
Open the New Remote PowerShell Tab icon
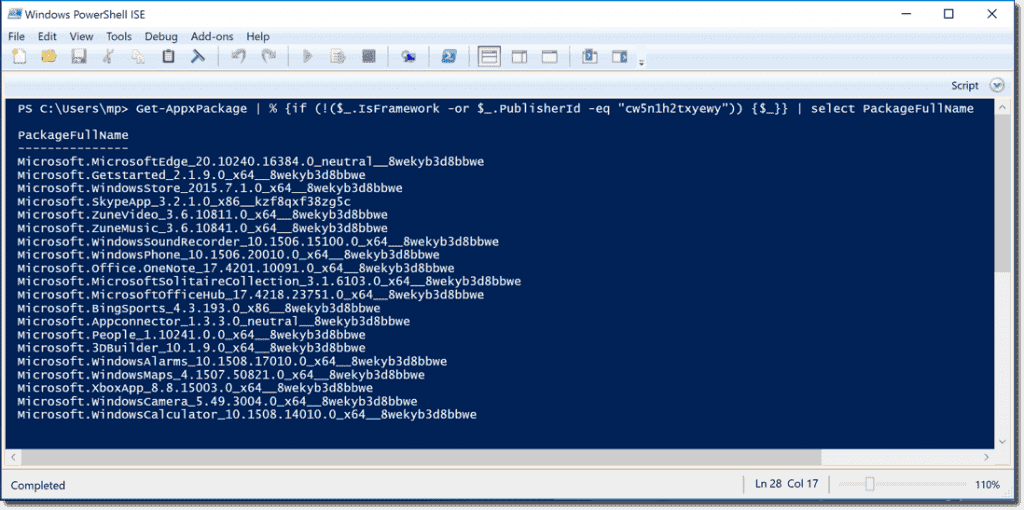tap(409, 57)
